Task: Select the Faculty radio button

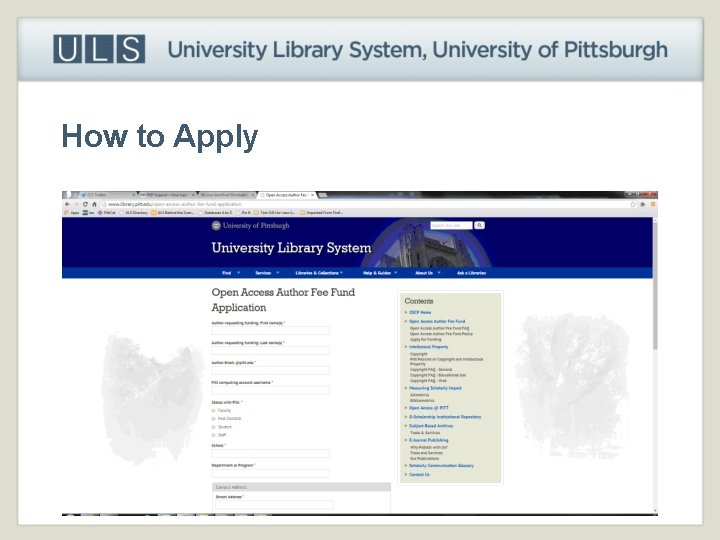Action: [214, 411]
